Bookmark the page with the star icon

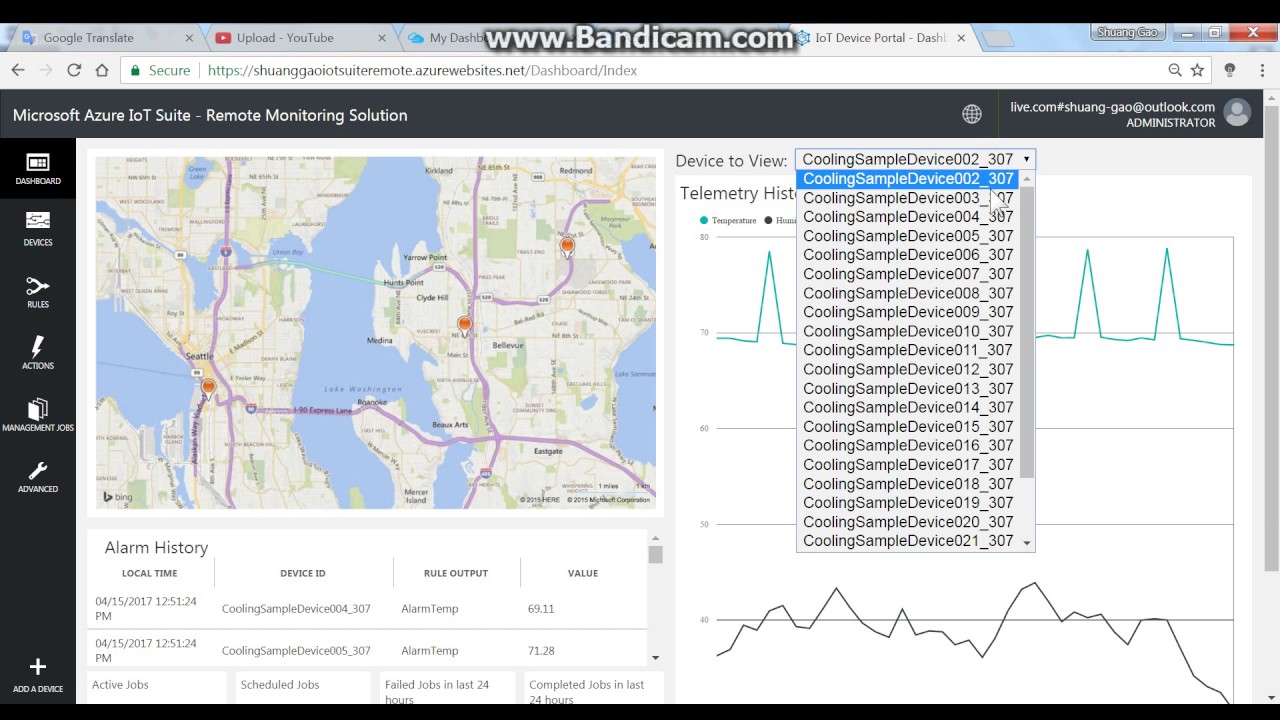1197,70
